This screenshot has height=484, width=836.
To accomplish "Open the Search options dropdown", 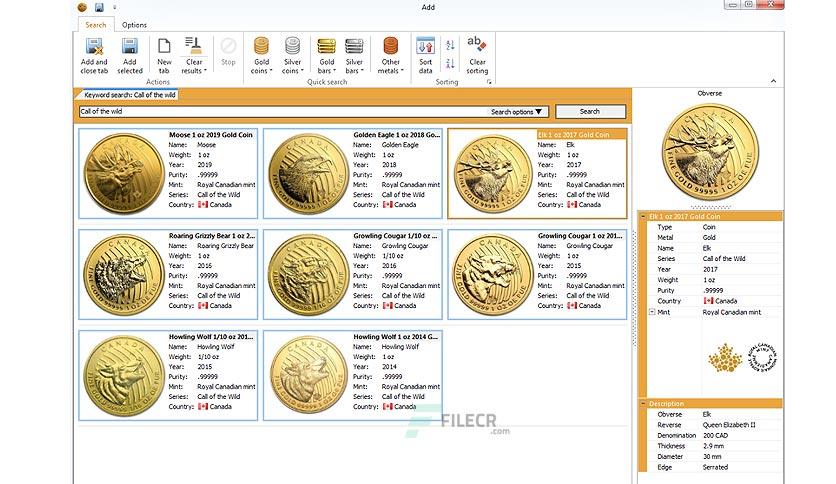I will tap(516, 112).
